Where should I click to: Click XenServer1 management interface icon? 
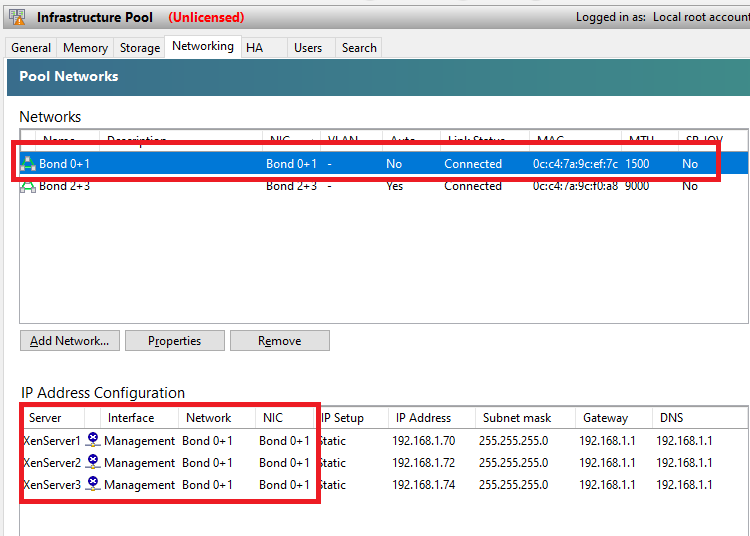pos(93,440)
